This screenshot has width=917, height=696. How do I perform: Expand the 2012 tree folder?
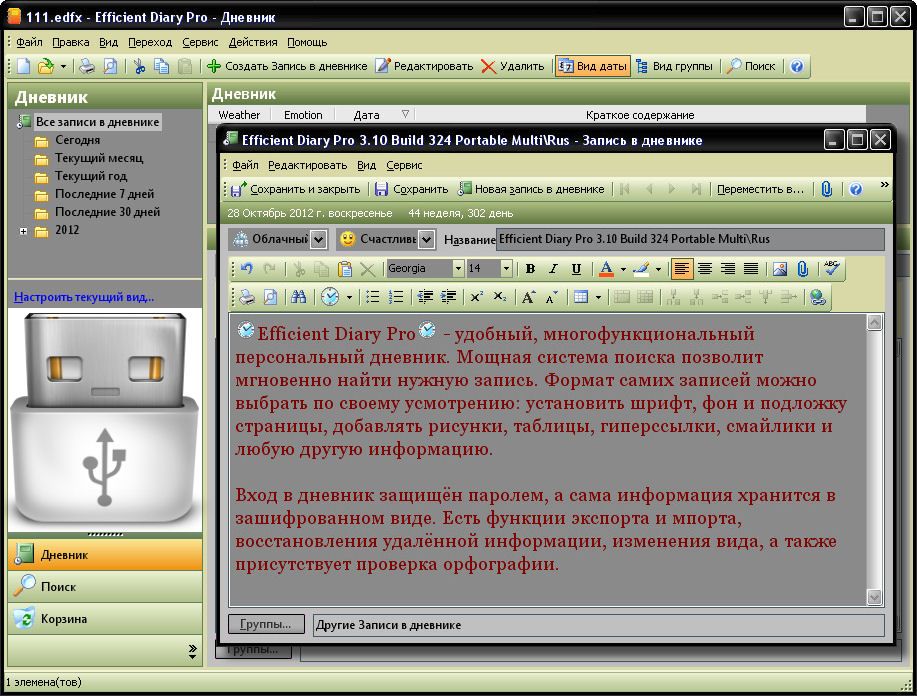(x=23, y=231)
